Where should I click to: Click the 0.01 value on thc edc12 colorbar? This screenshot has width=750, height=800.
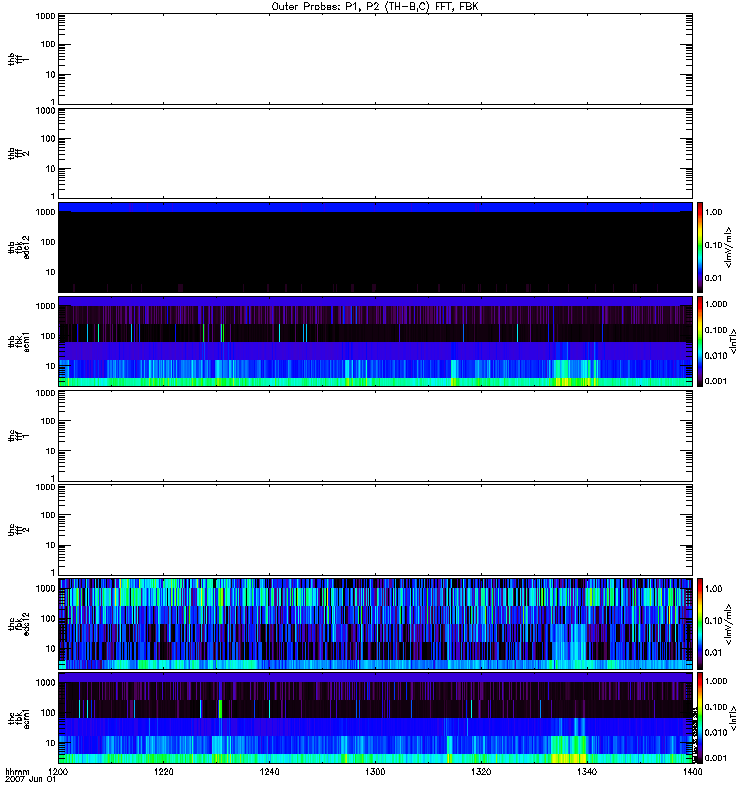tap(713, 653)
